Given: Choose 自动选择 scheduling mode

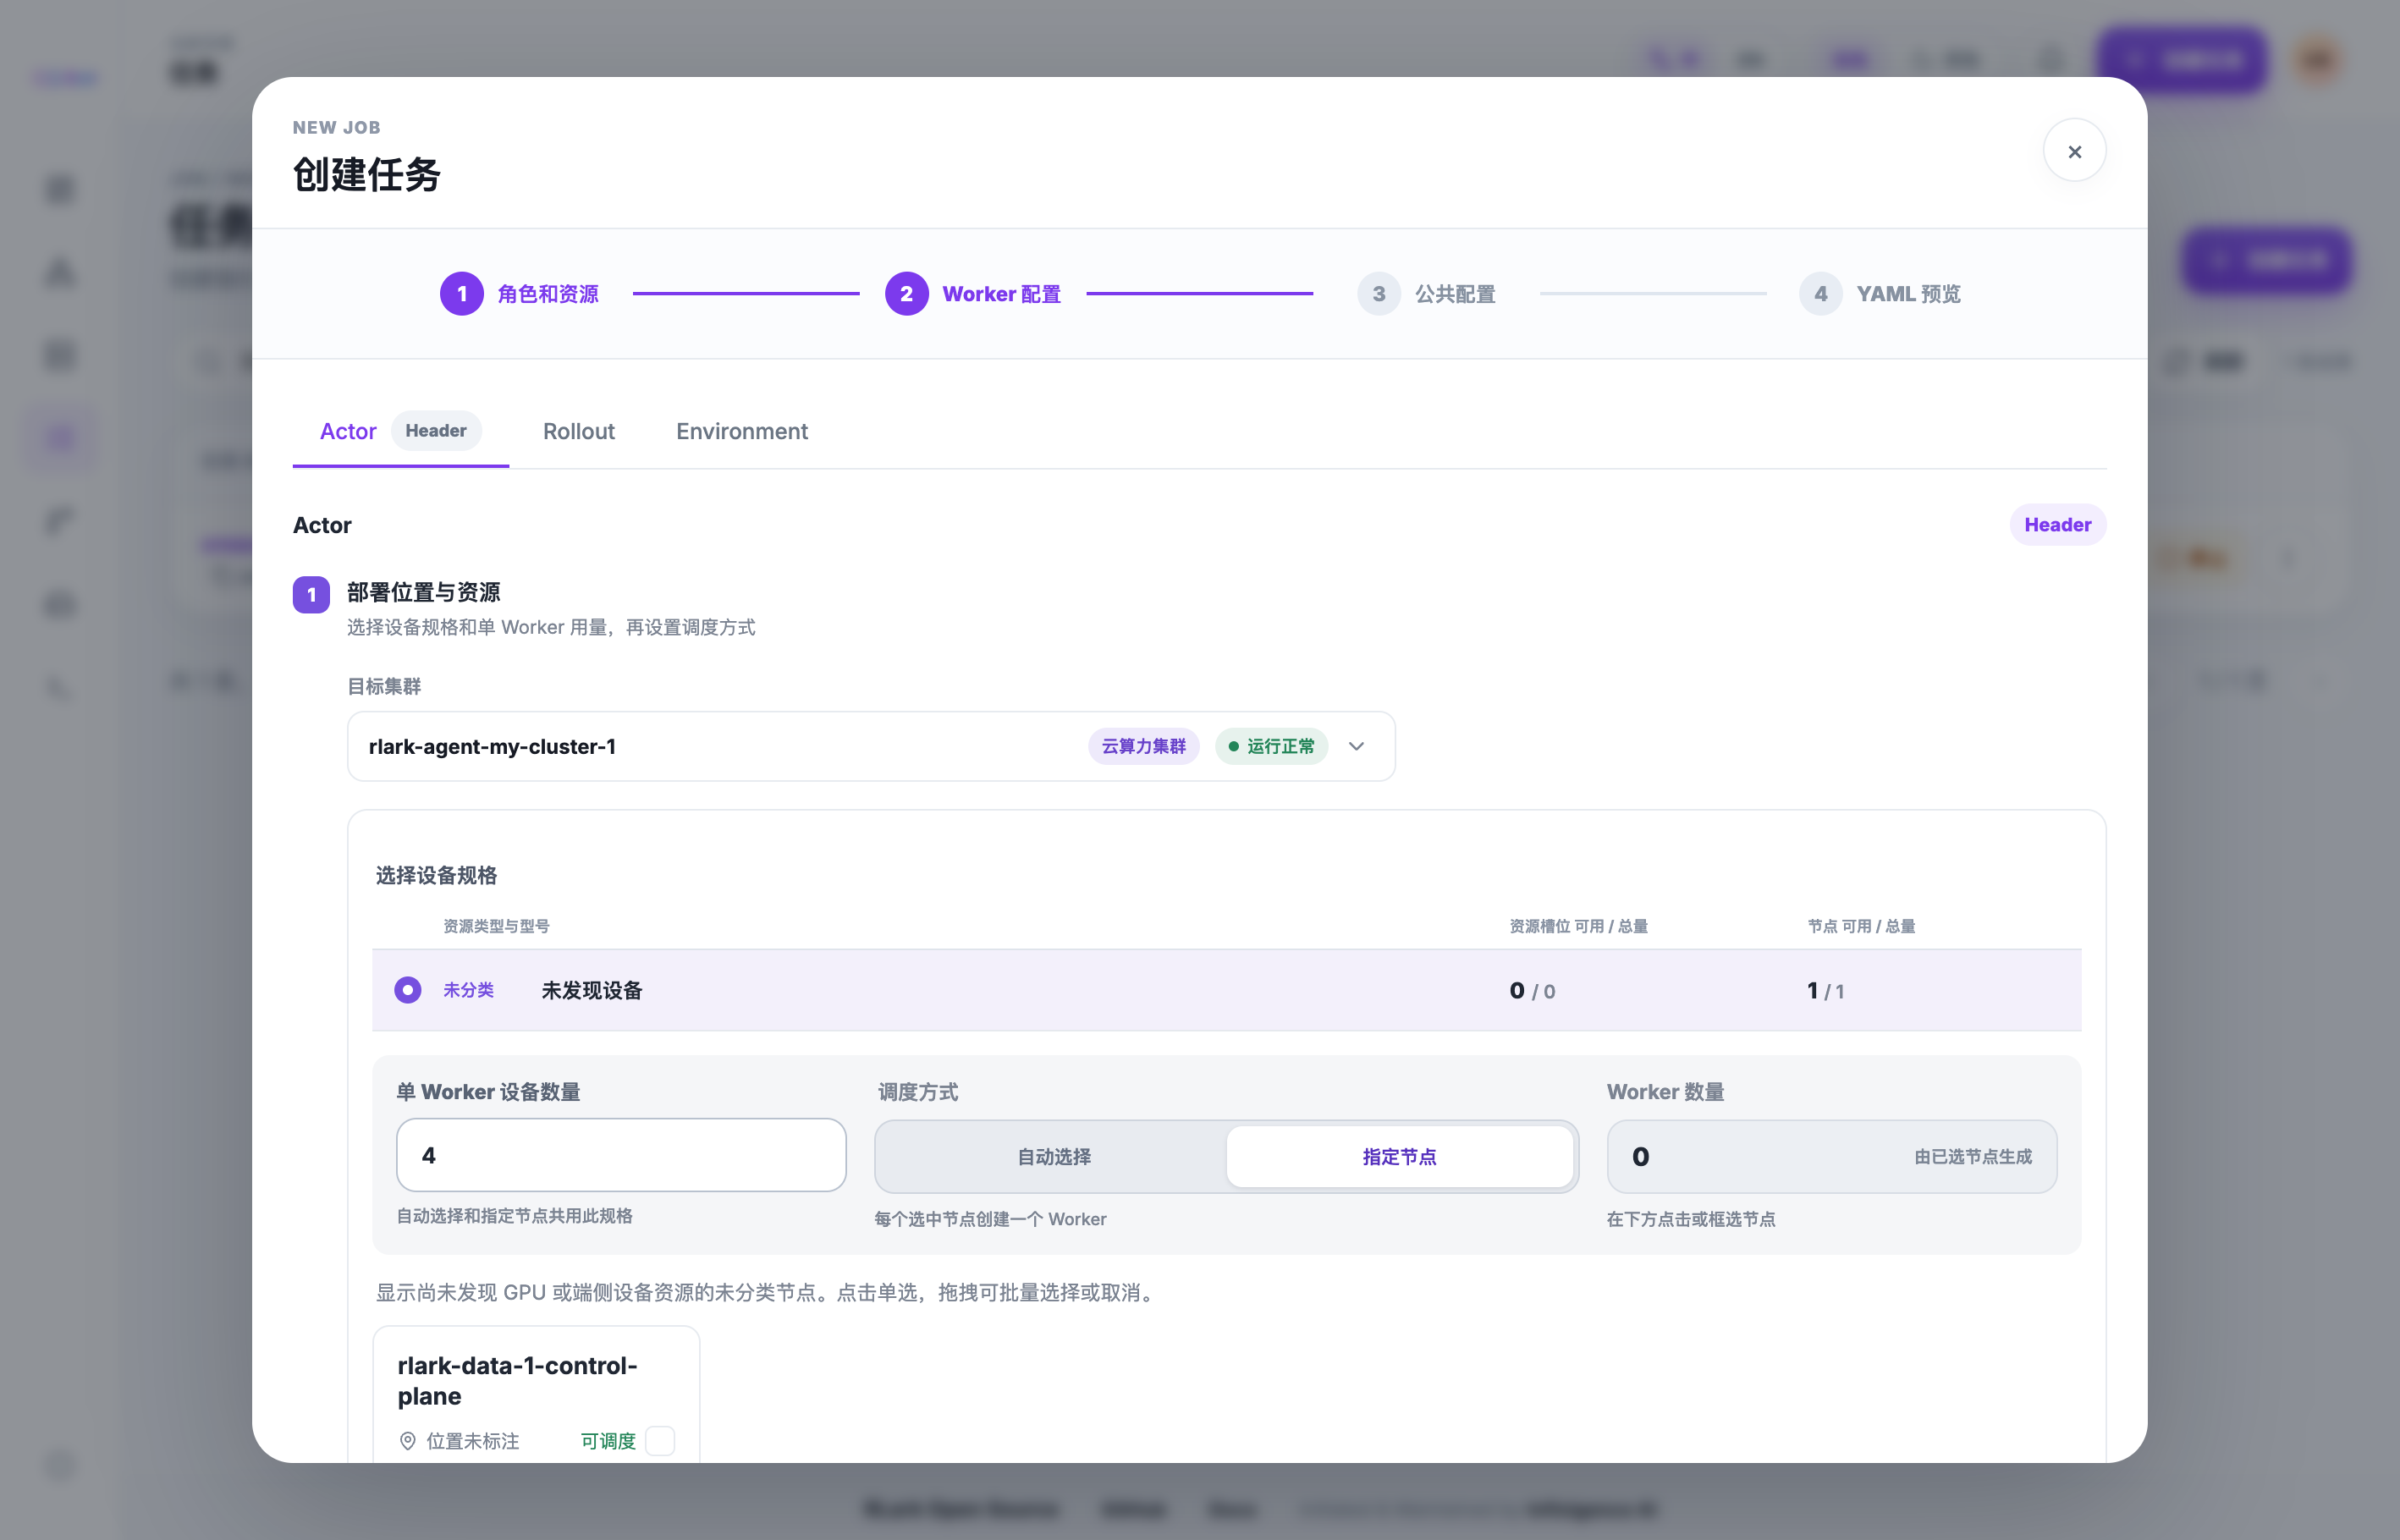Looking at the screenshot, I should click(1053, 1157).
